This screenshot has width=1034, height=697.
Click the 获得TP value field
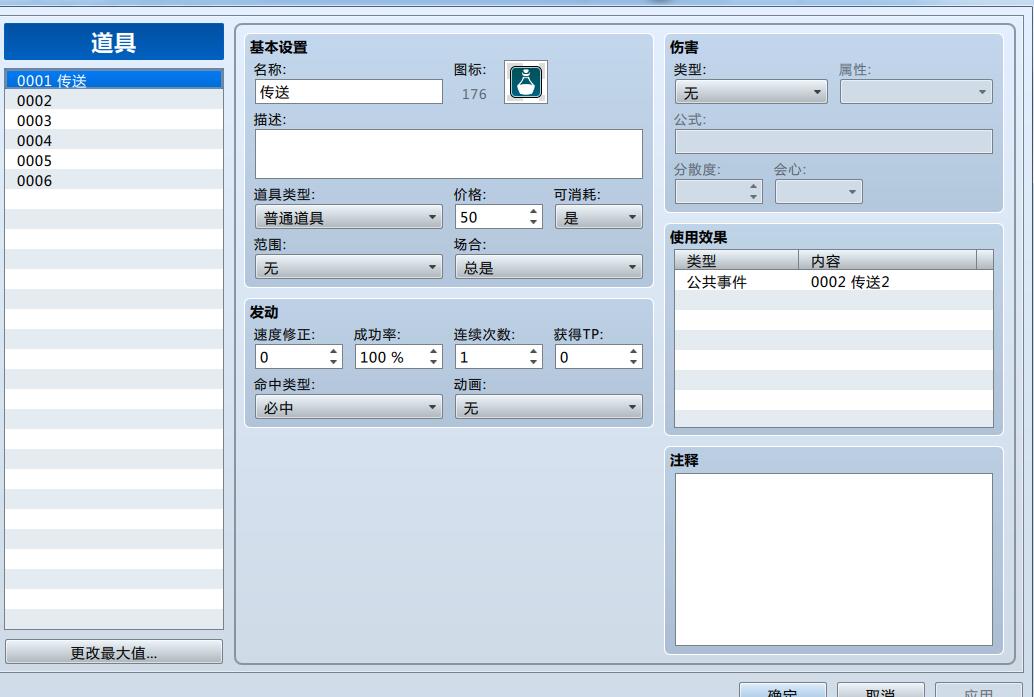pos(591,357)
